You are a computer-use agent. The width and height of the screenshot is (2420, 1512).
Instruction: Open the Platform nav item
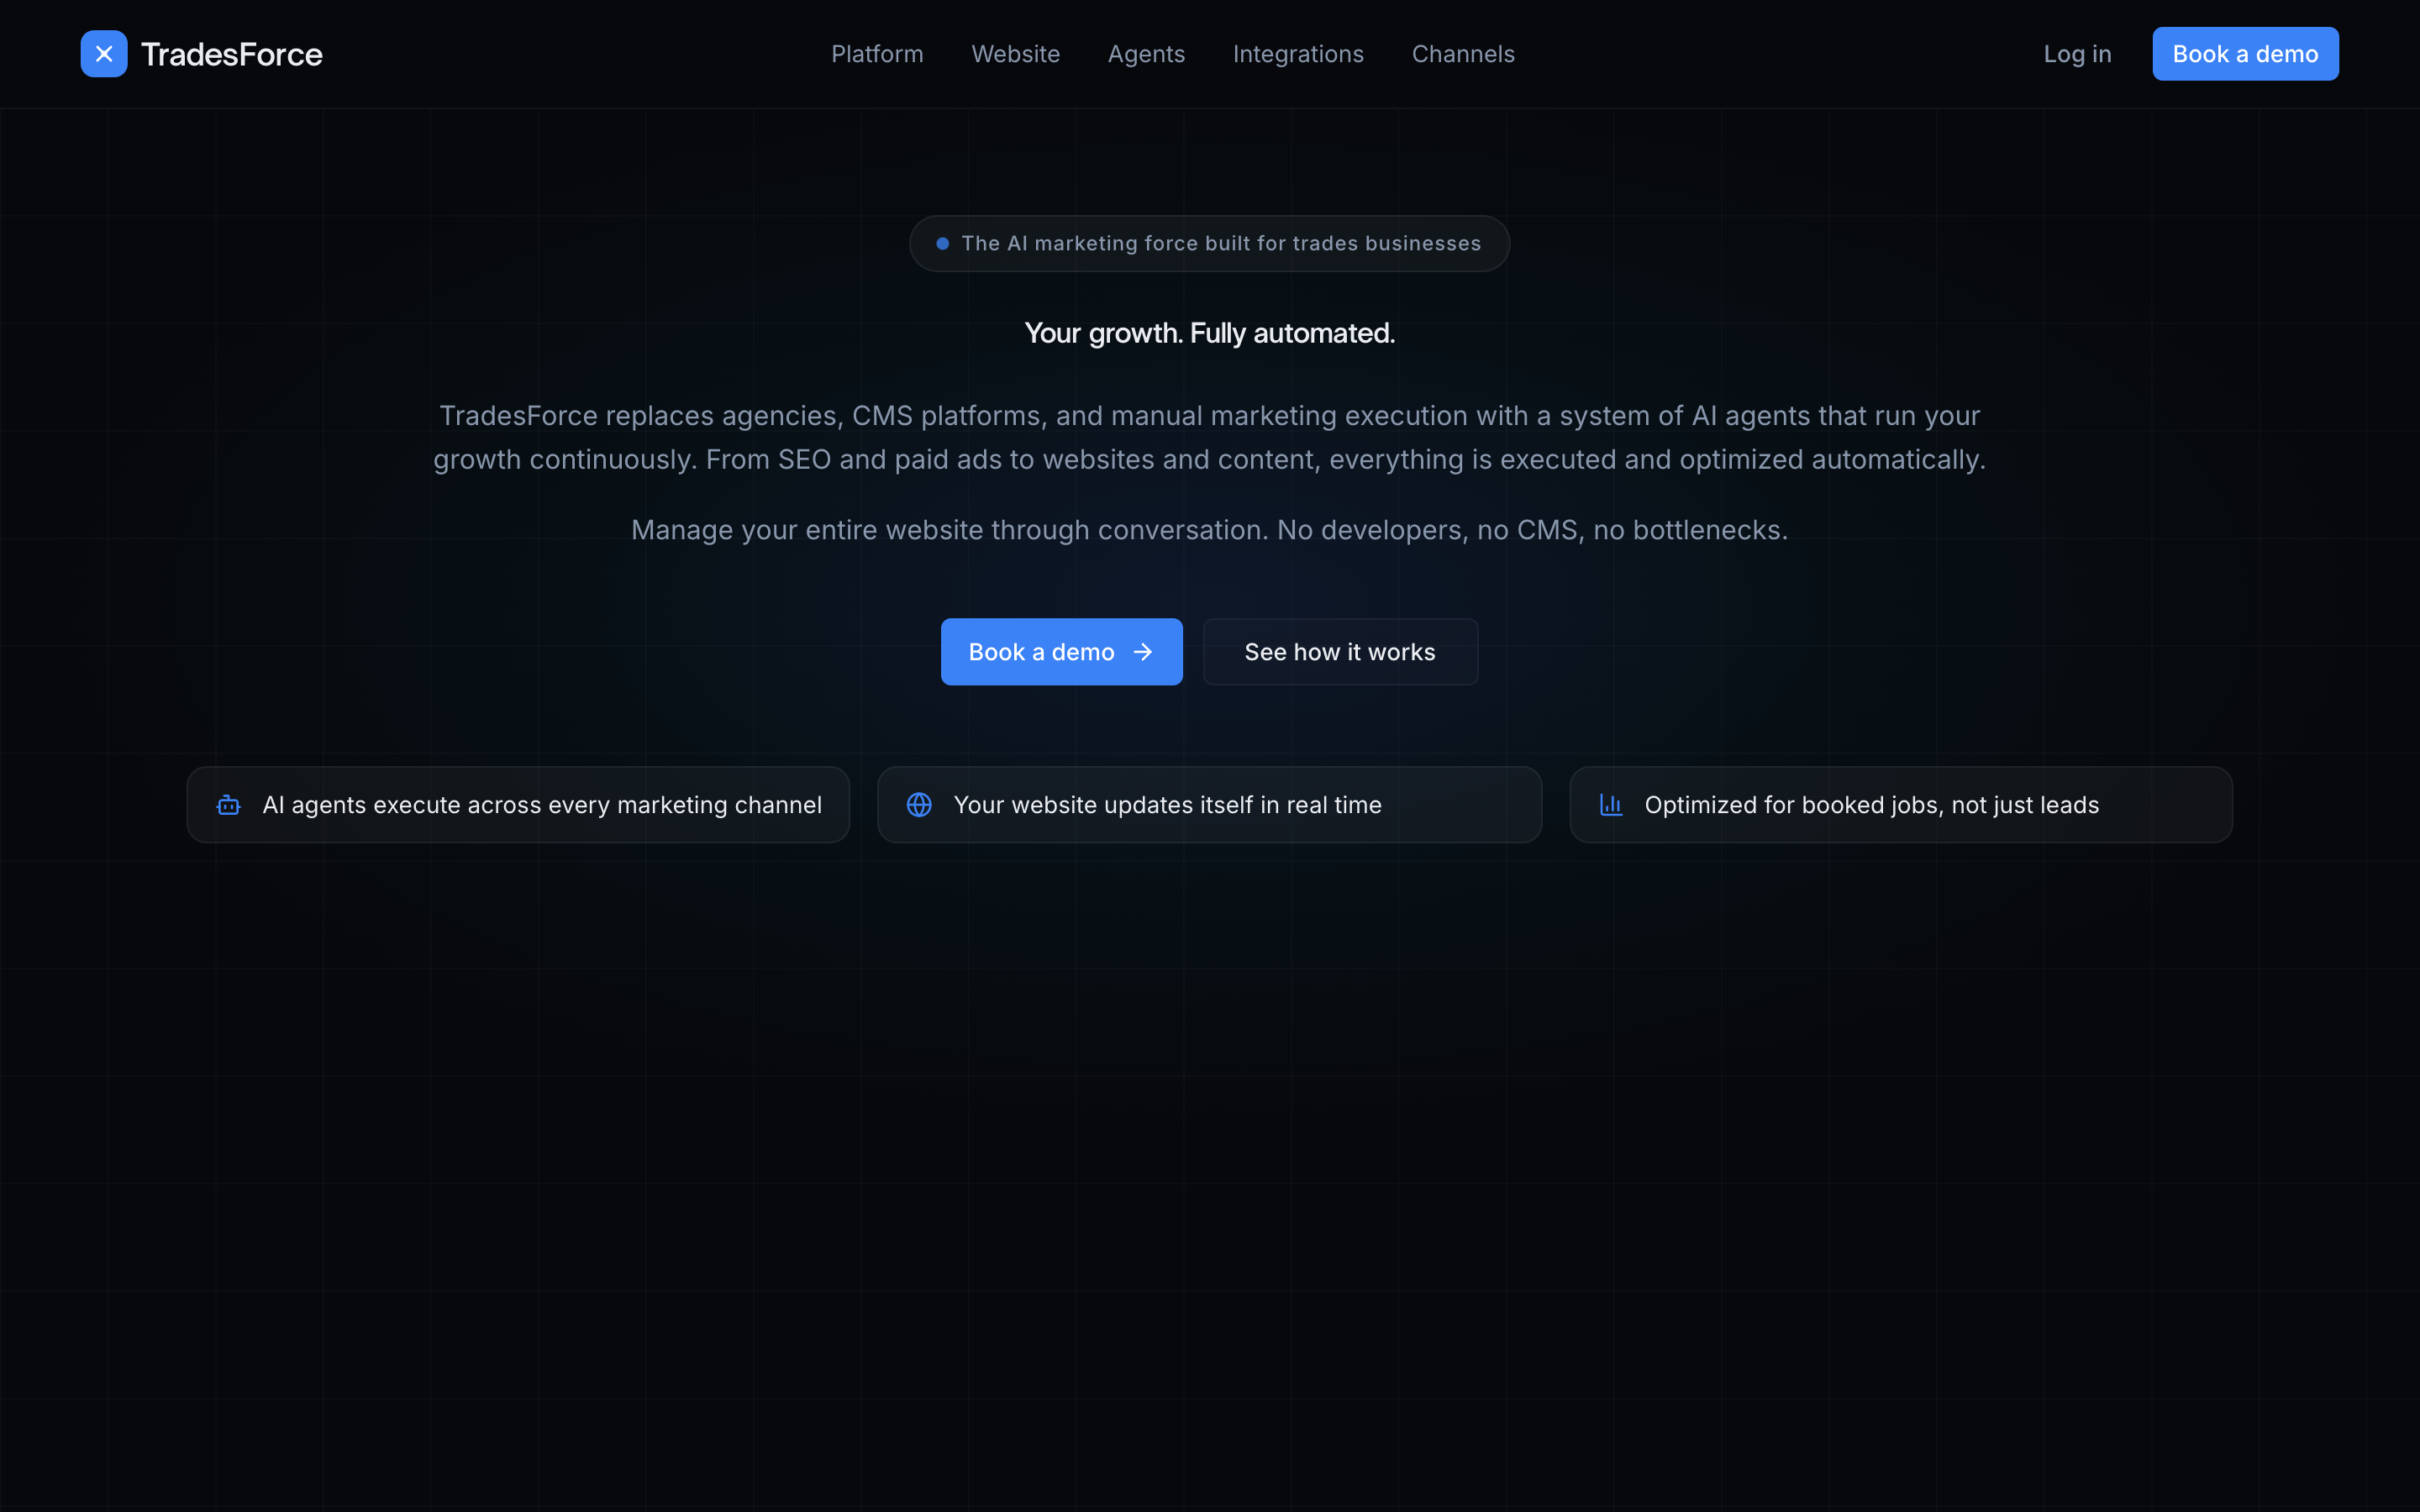(x=877, y=54)
